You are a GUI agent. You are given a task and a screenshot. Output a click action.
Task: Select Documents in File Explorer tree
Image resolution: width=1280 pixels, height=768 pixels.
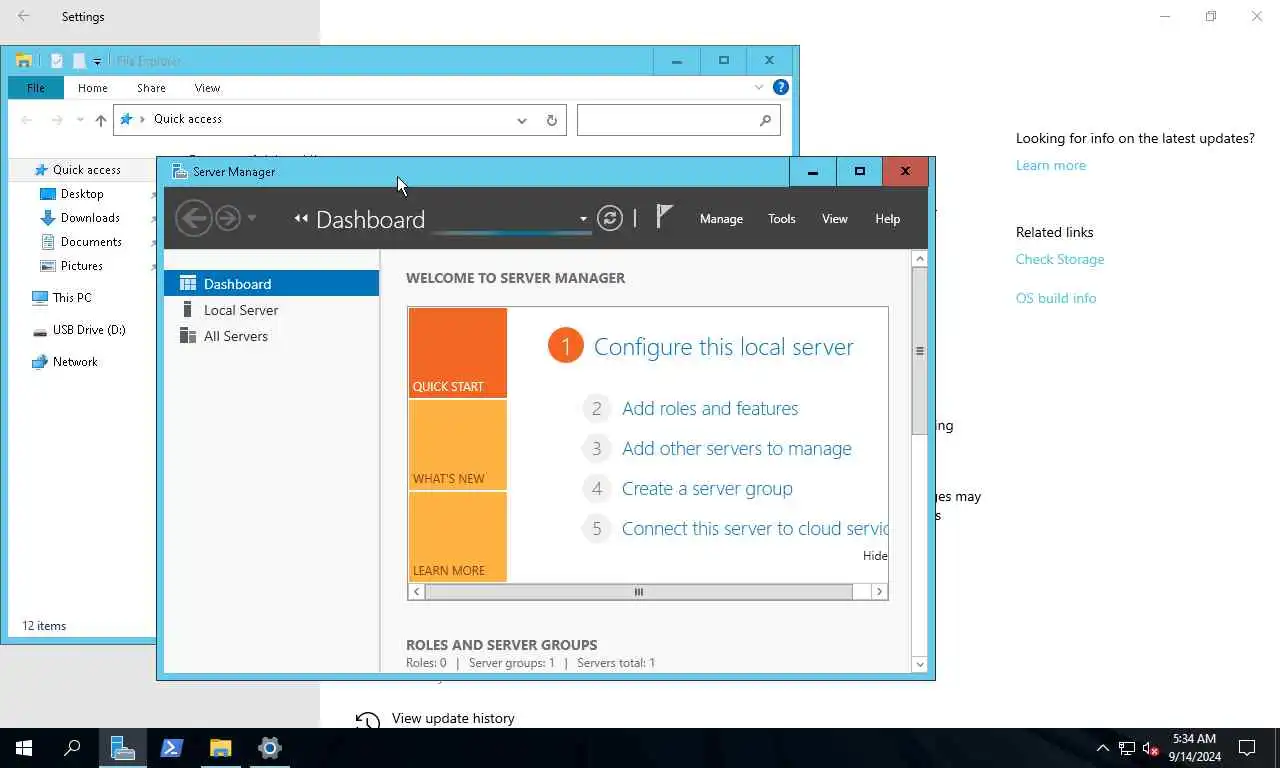tap(91, 242)
